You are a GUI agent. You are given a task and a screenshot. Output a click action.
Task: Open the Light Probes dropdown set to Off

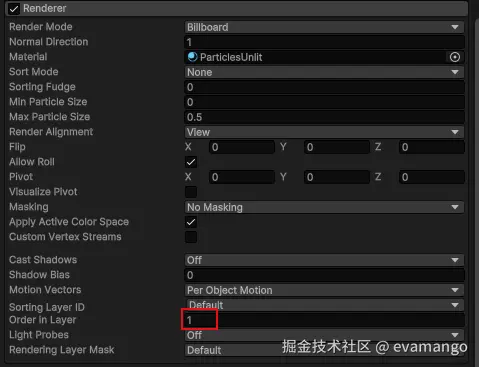pos(324,335)
